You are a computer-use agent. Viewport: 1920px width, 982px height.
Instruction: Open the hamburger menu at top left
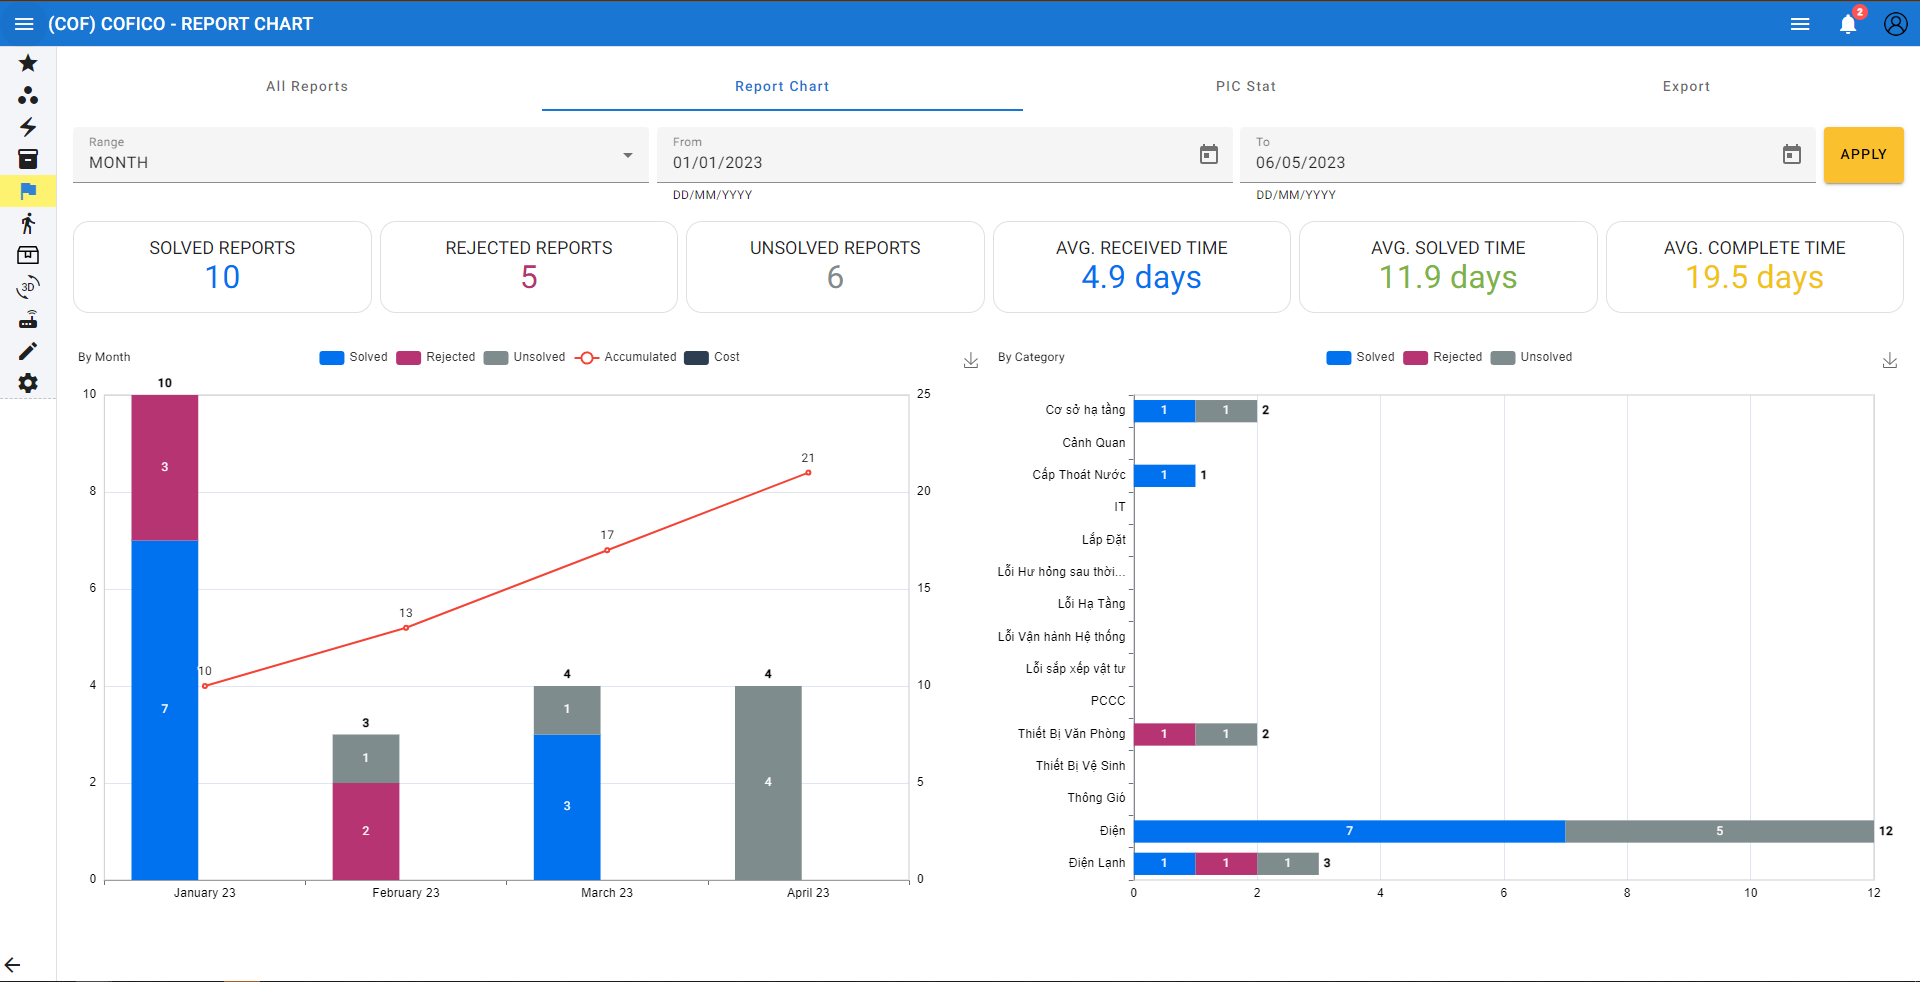24,24
